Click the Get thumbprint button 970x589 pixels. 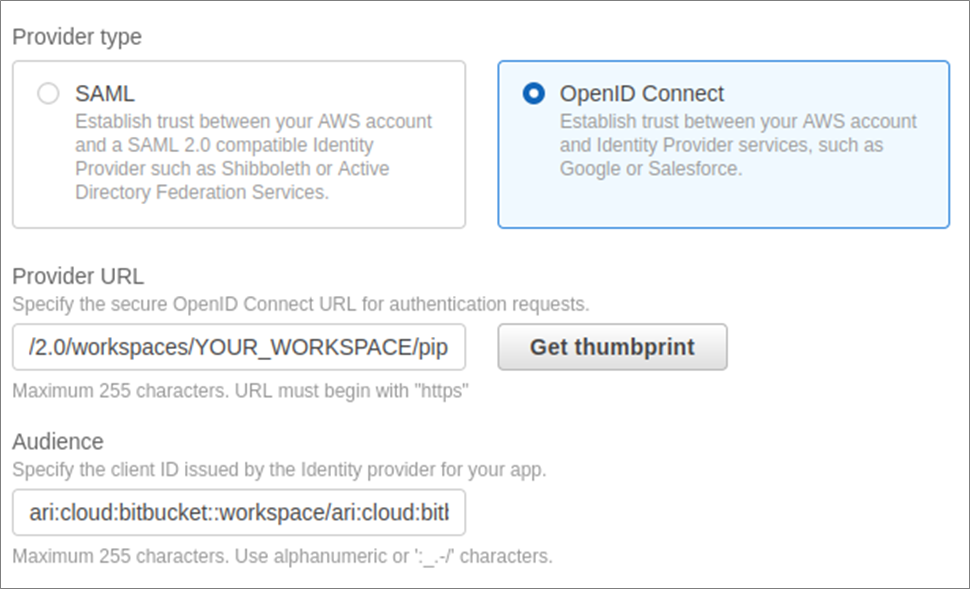[x=612, y=347]
